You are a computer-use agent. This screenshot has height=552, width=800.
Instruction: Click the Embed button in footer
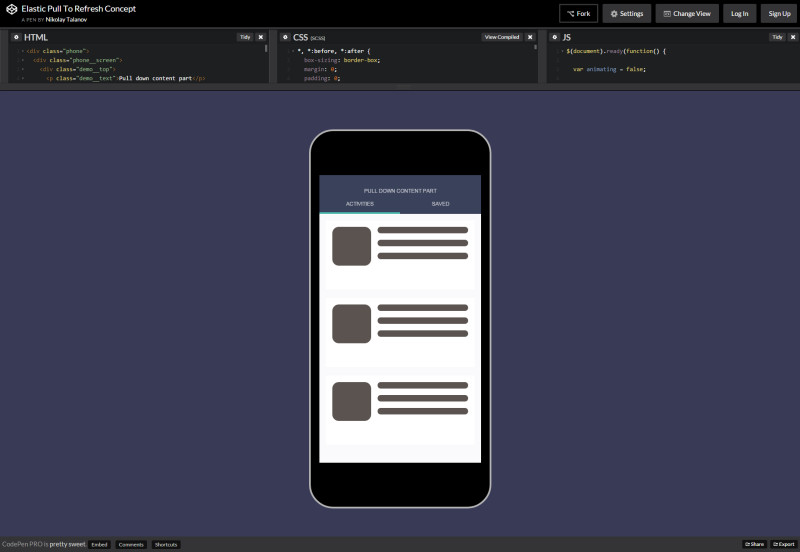point(99,545)
